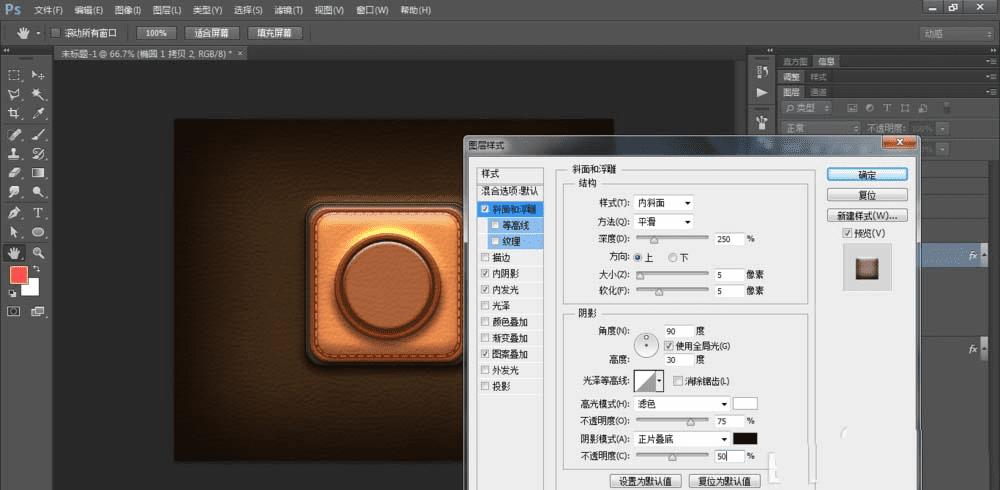Select the Gradient tool
Screen dimensions: 1000x490
(x=38, y=172)
